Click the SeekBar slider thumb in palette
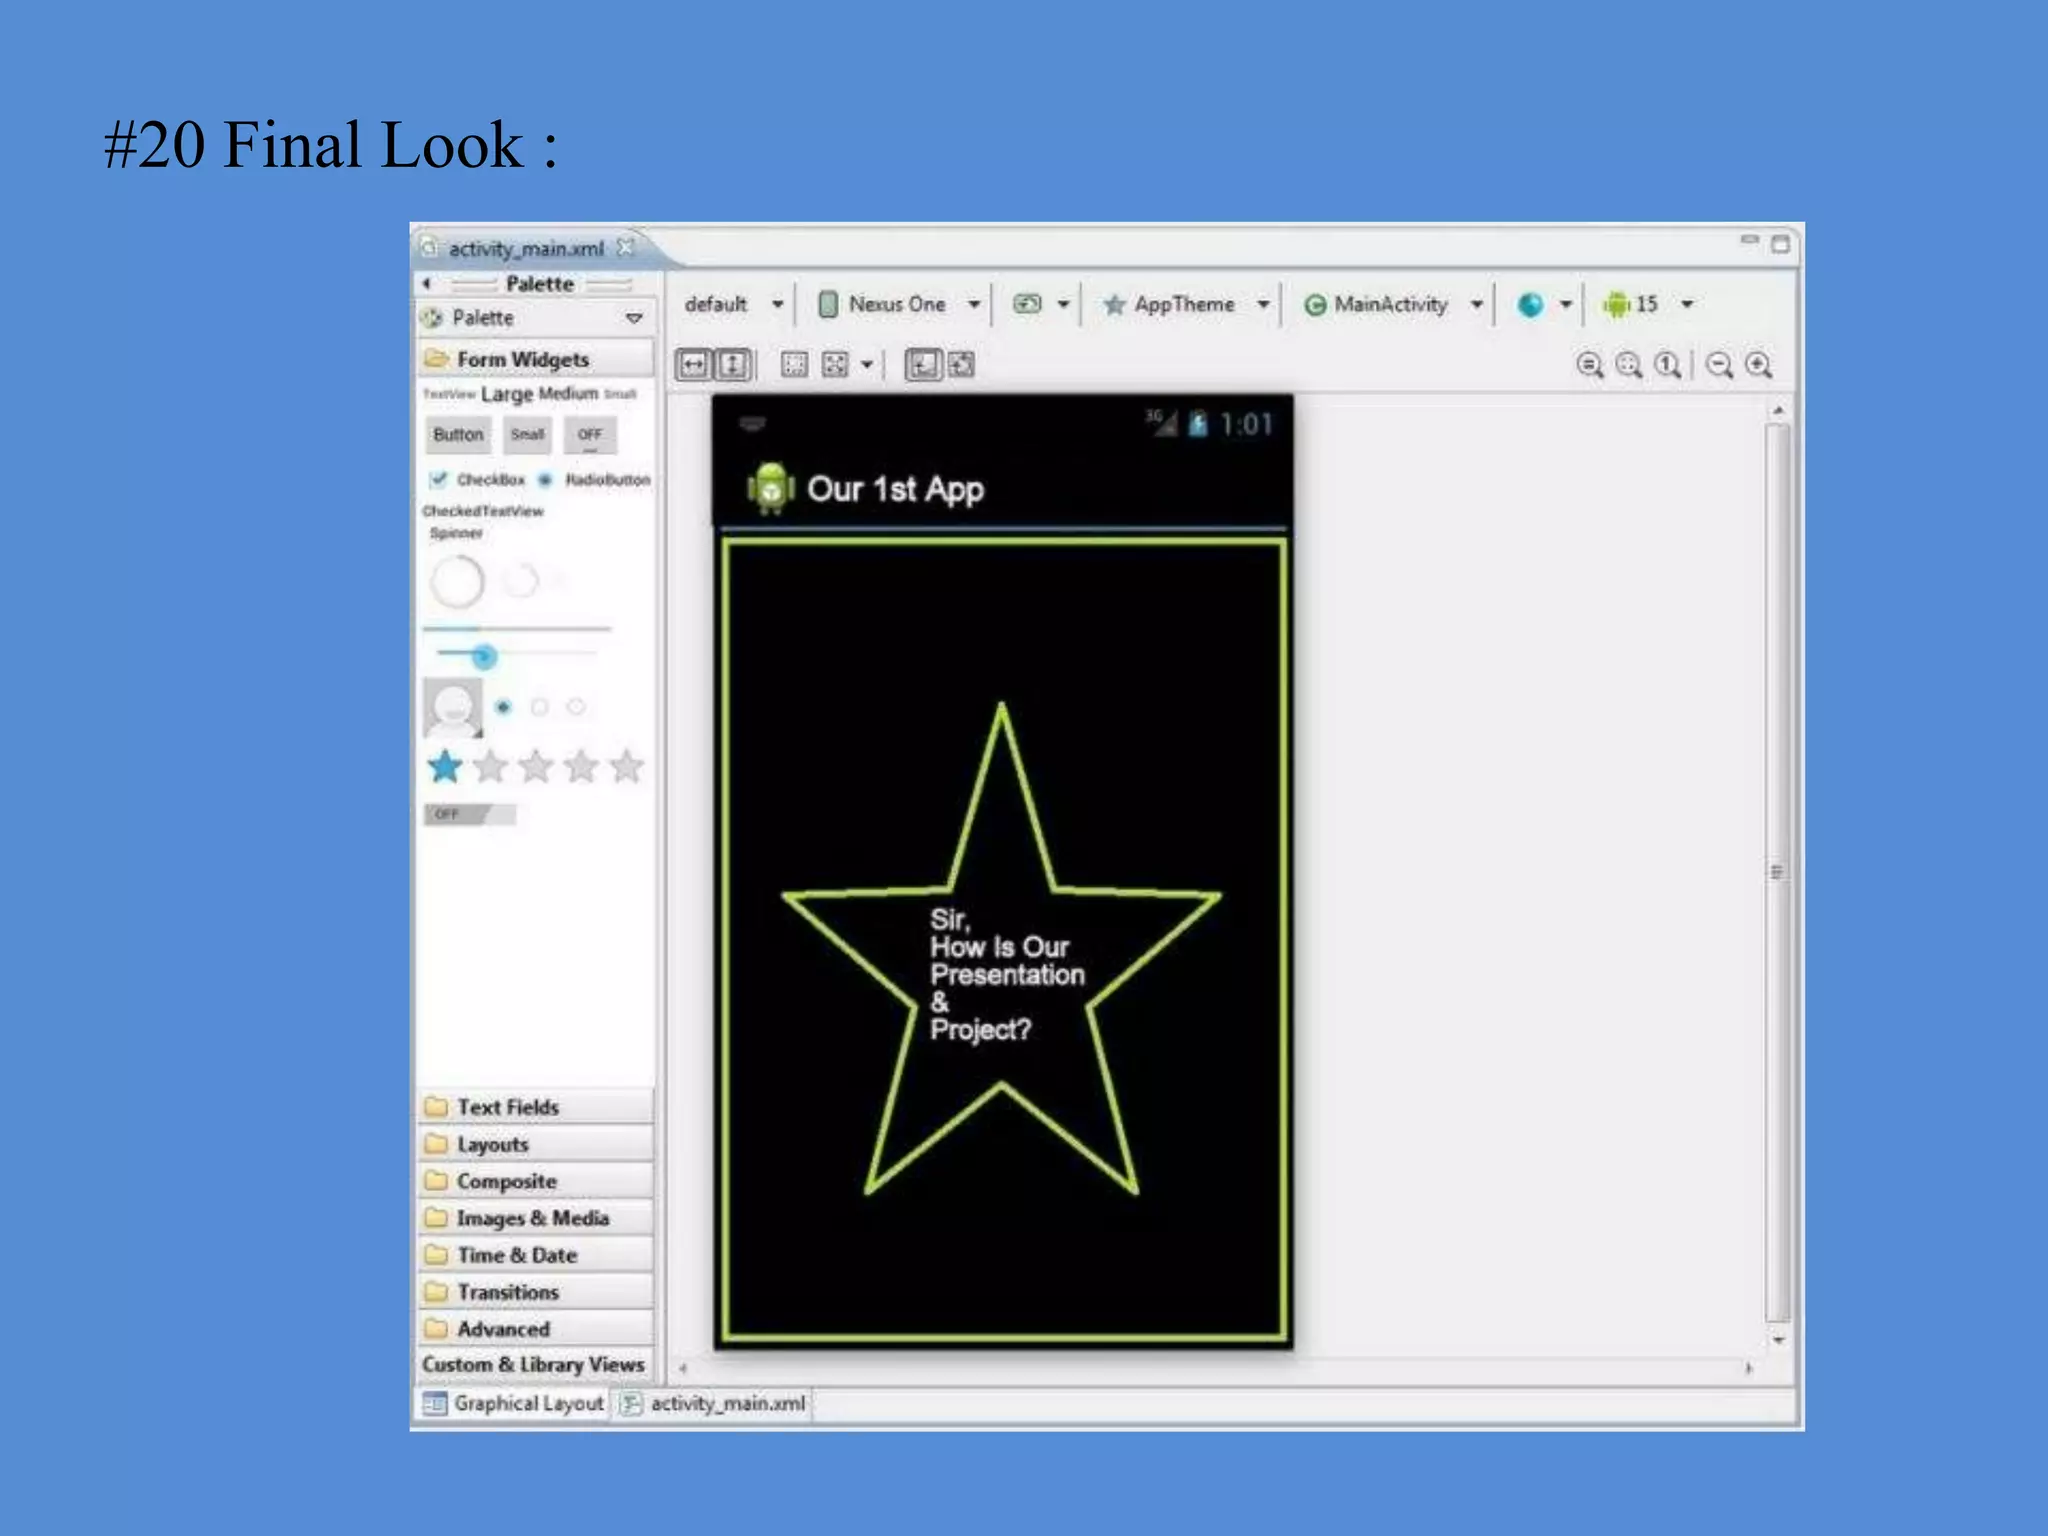Screen dimensions: 2048x1536 (x=484, y=657)
